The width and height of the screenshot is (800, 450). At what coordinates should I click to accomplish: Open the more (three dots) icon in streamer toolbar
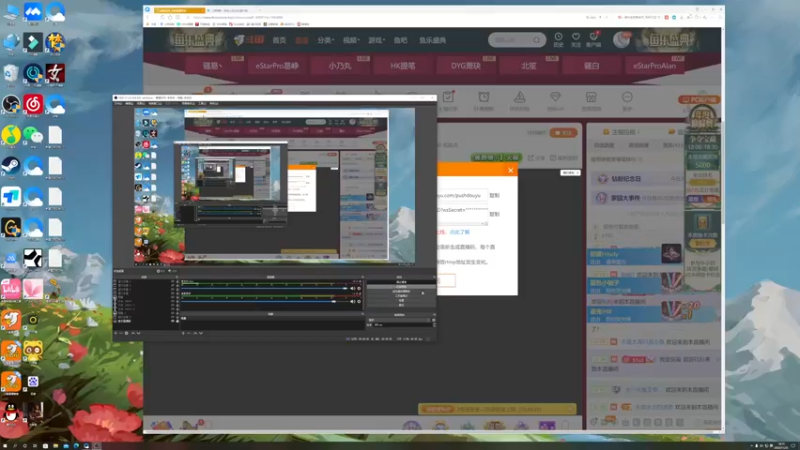pos(627,97)
